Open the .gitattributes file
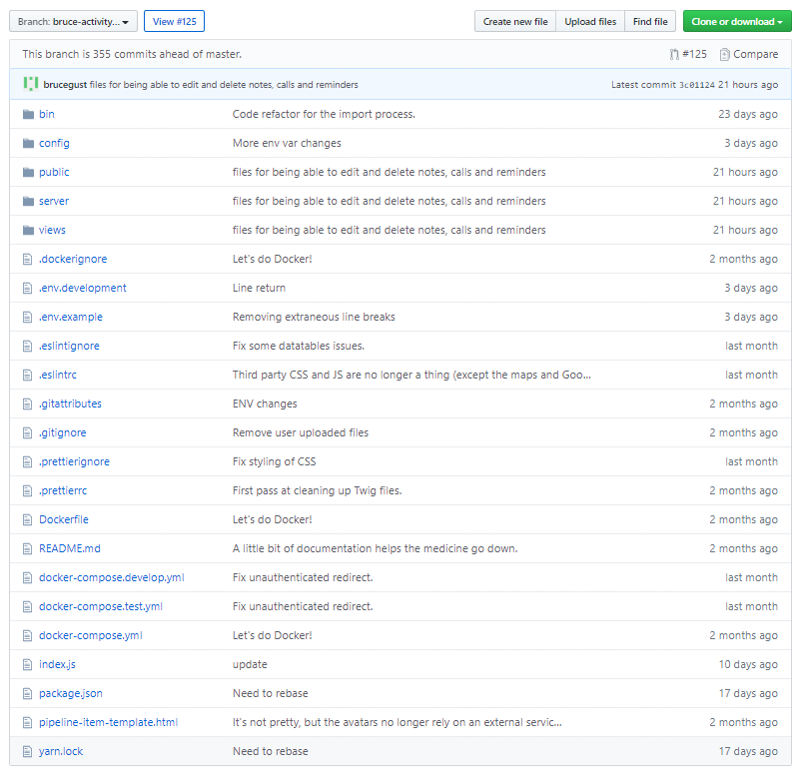This screenshot has width=800, height=772. point(70,404)
